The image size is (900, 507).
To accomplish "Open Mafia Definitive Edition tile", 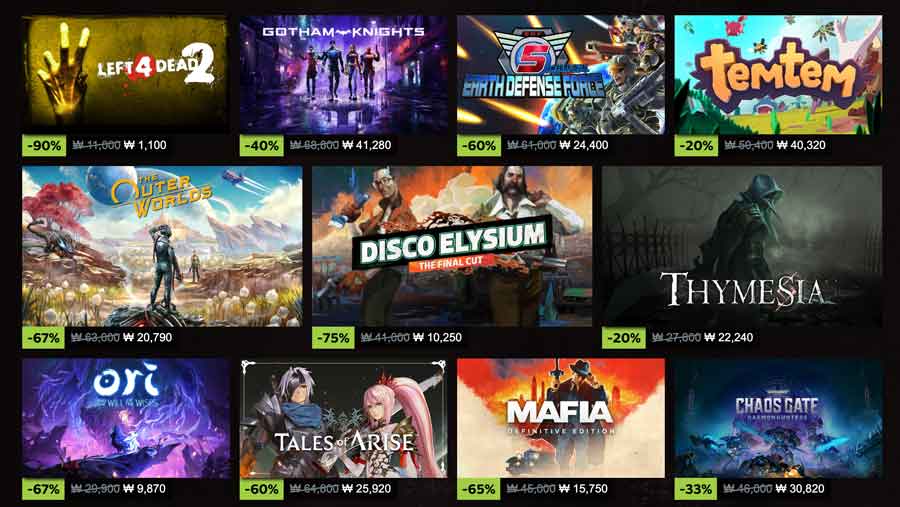I will pyautogui.click(x=561, y=418).
